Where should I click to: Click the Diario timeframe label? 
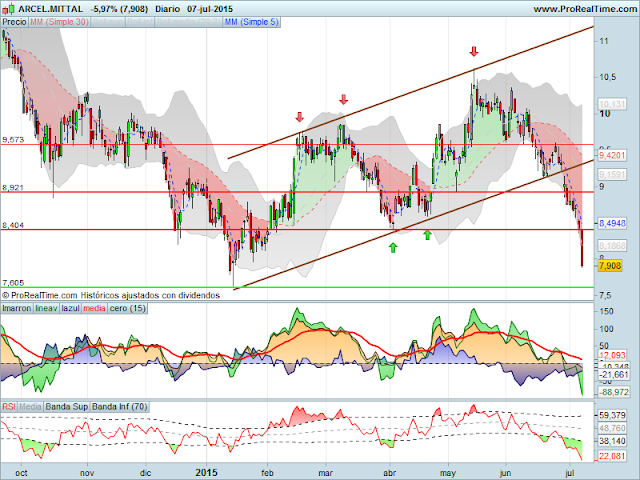[167, 9]
